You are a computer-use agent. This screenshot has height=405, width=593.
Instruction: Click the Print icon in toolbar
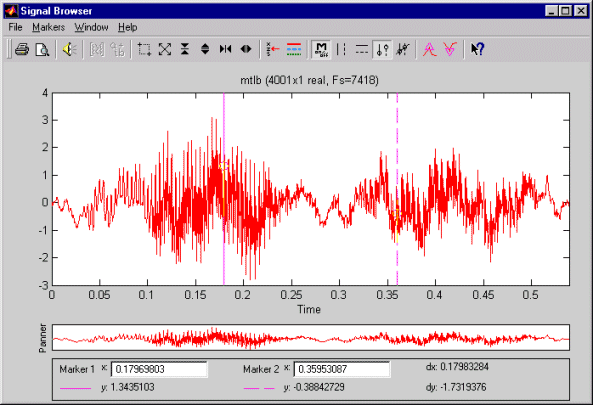(22, 49)
